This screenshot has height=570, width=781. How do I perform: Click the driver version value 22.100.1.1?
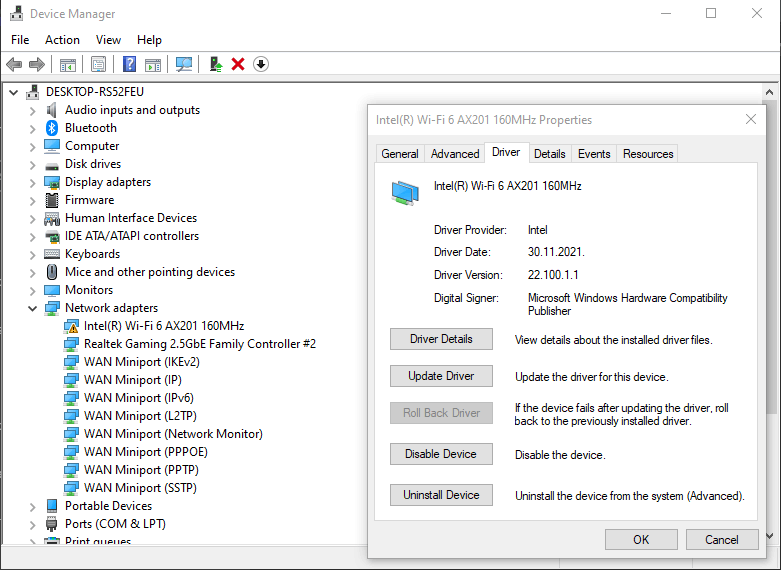click(553, 275)
